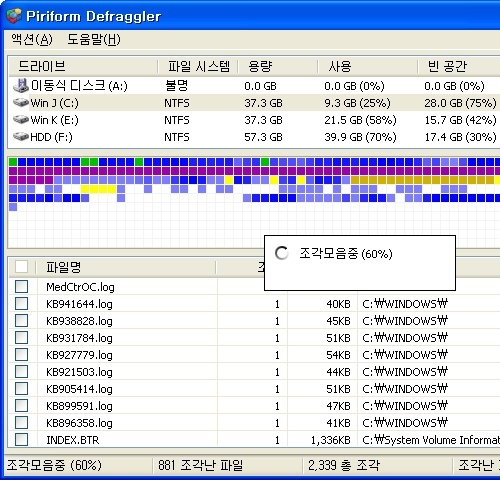Click the first green block in the drive map
This screenshot has width=500, height=480.
[x=13, y=162]
